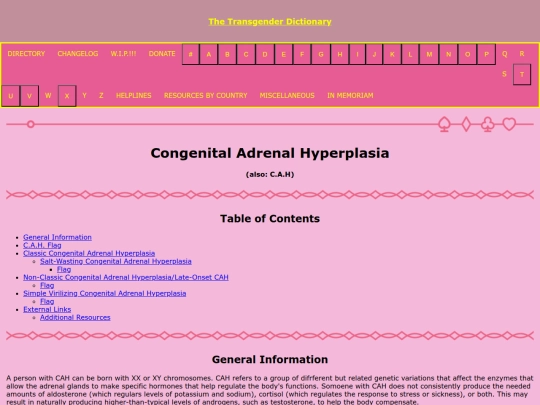Choose letter Q in alphabet nav
This screenshot has height=405, width=540.
(x=505, y=54)
